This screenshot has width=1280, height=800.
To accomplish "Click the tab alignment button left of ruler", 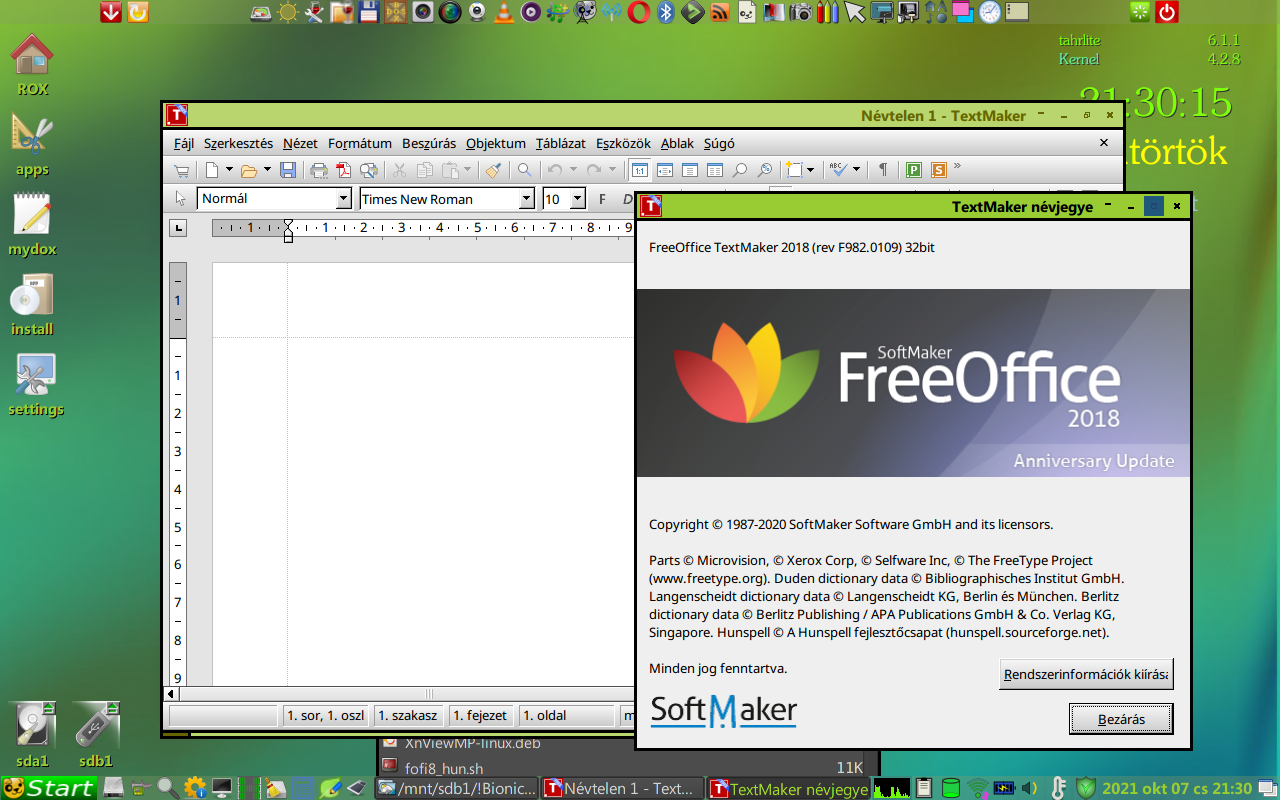I will pyautogui.click(x=179, y=228).
